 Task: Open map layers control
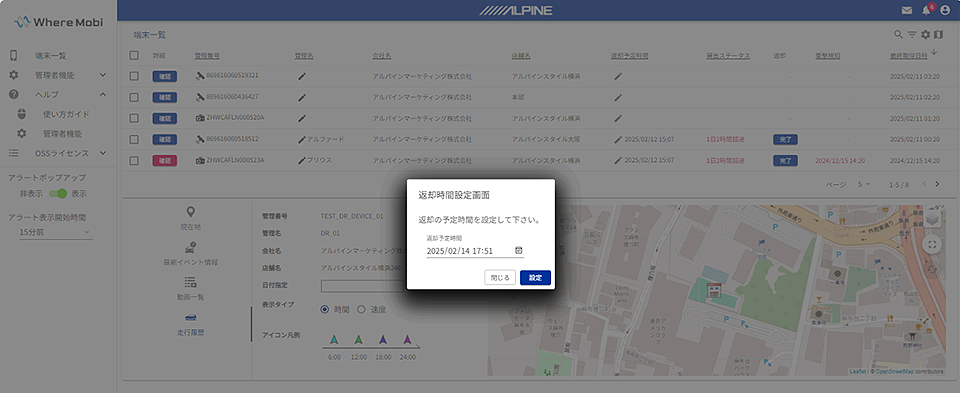tap(932, 220)
